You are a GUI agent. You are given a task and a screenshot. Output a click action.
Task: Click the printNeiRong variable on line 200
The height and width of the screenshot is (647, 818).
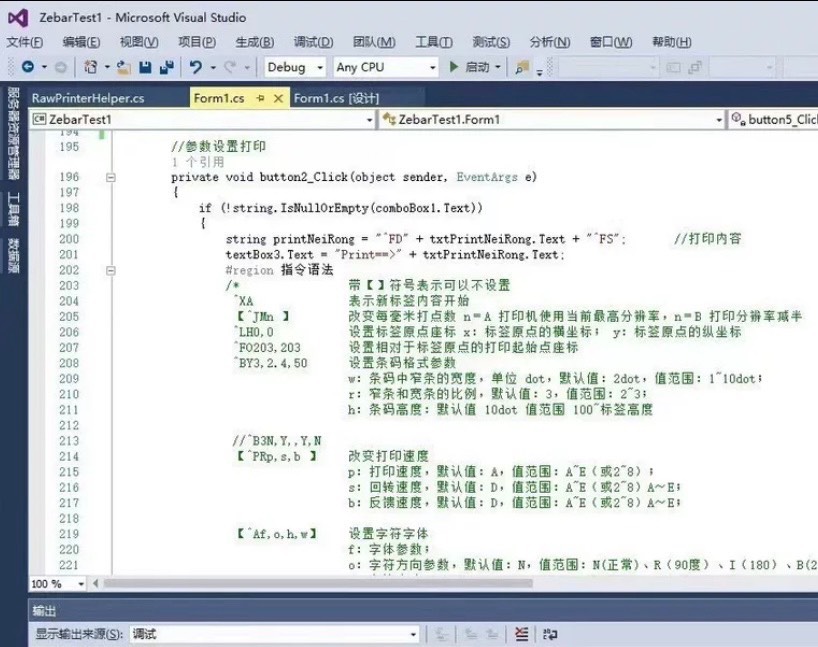pos(314,239)
